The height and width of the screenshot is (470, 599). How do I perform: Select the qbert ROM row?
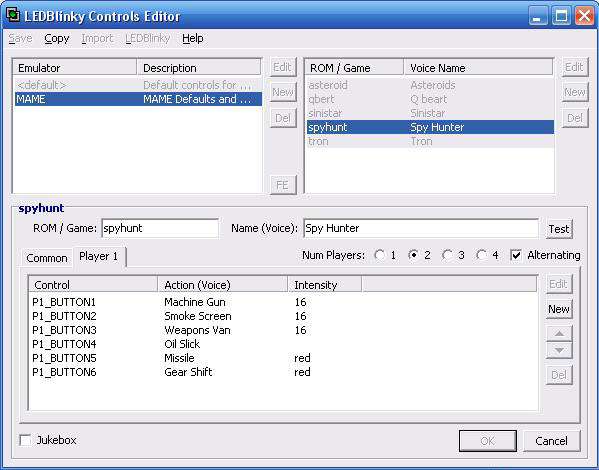click(x=431, y=99)
